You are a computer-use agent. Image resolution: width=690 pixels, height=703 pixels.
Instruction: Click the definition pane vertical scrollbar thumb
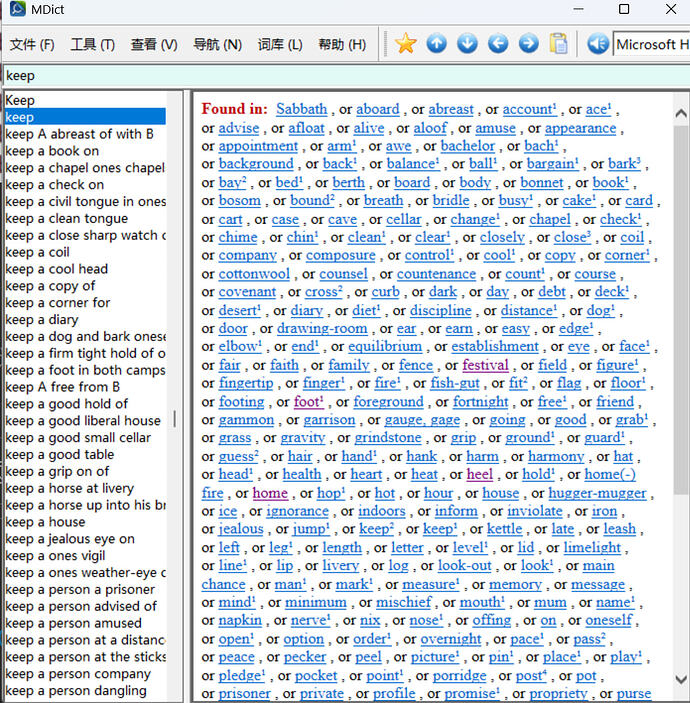click(681, 309)
